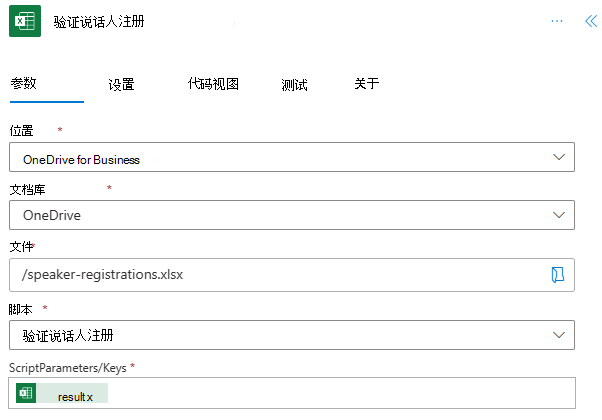Click the 文件 field label

[21, 246]
